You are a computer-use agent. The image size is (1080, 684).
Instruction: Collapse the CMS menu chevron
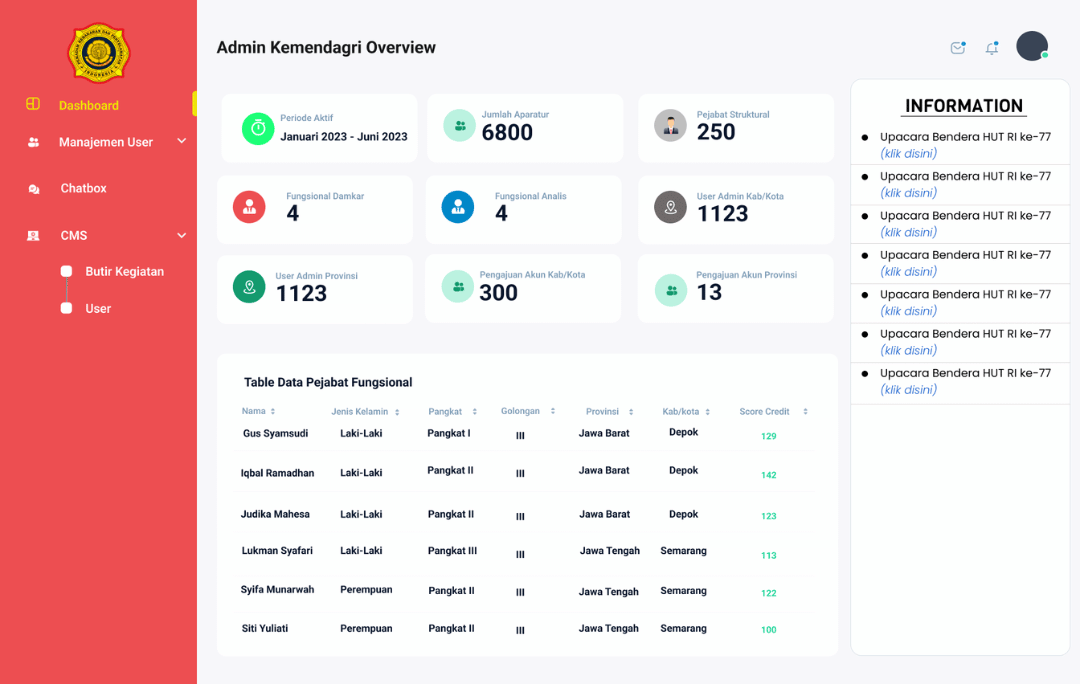(181, 235)
